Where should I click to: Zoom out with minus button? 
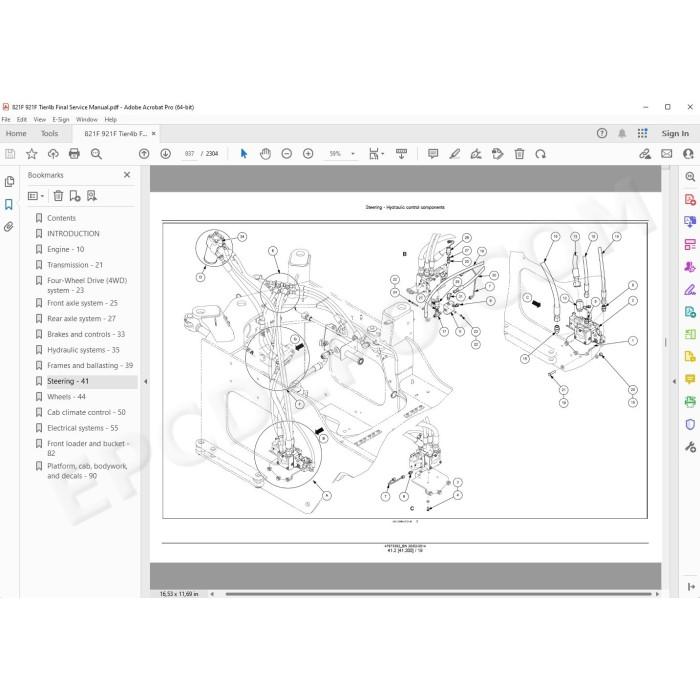click(x=287, y=154)
